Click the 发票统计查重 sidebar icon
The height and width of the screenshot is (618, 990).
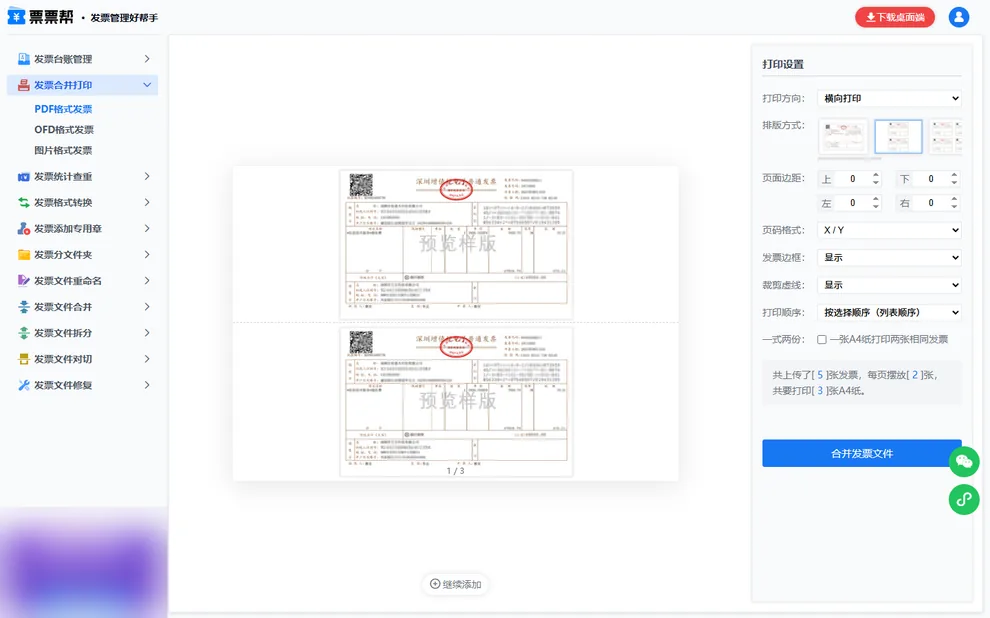point(24,177)
